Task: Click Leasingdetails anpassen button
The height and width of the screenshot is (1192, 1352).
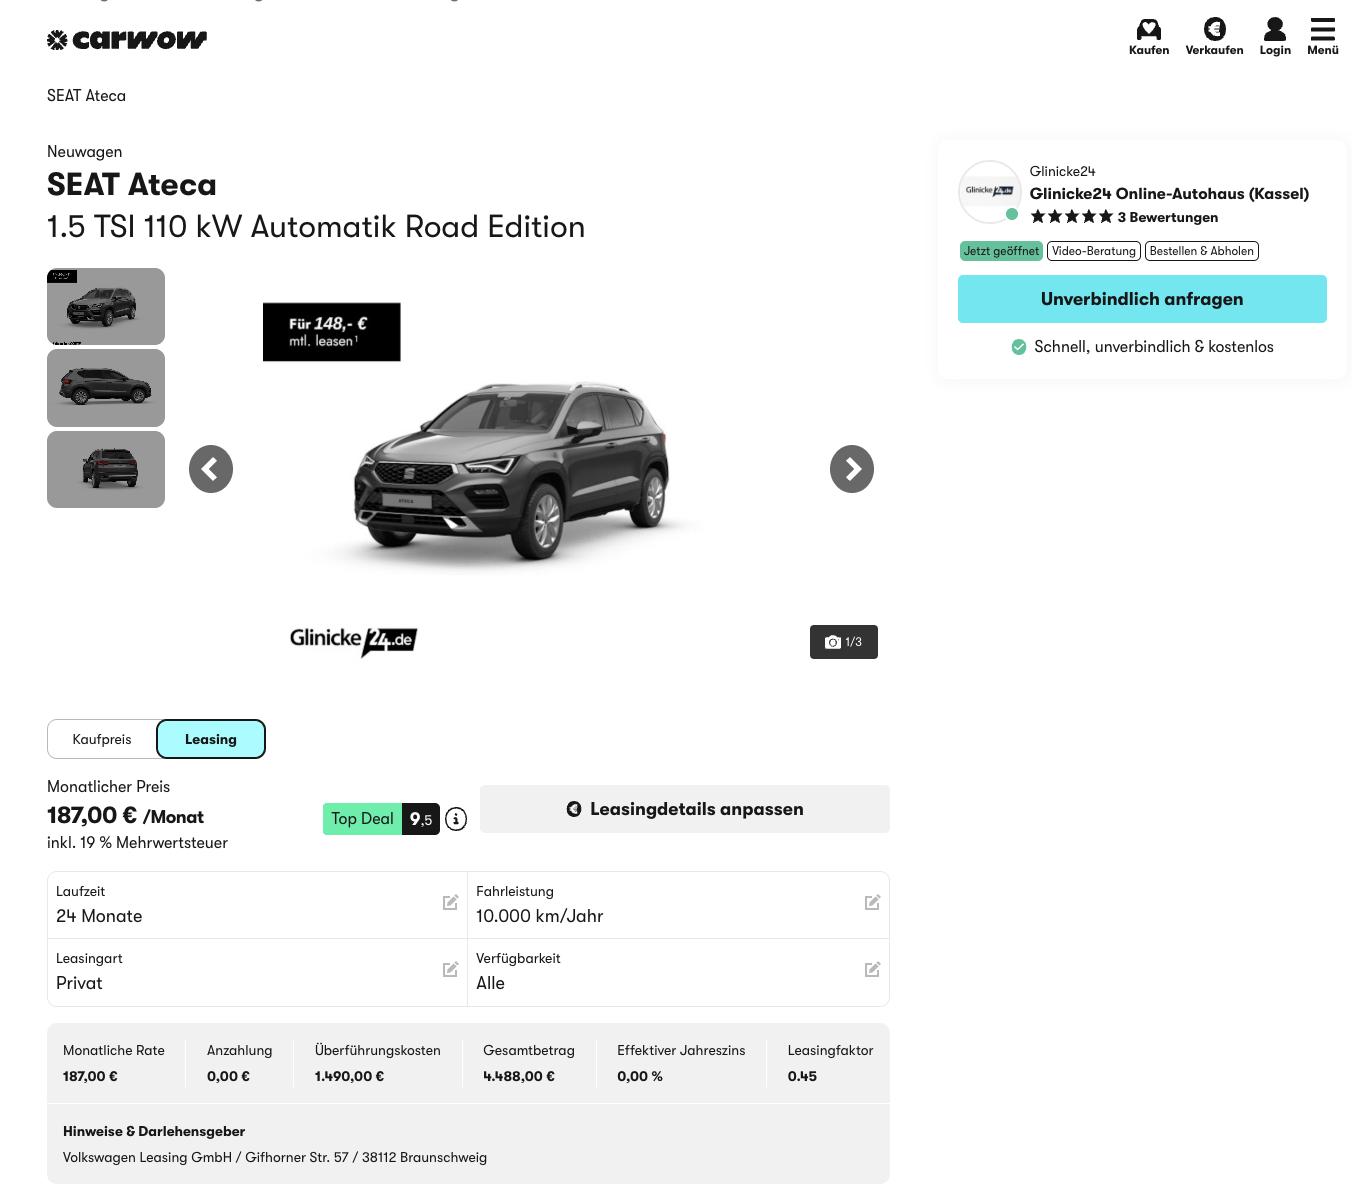Action: coord(685,809)
